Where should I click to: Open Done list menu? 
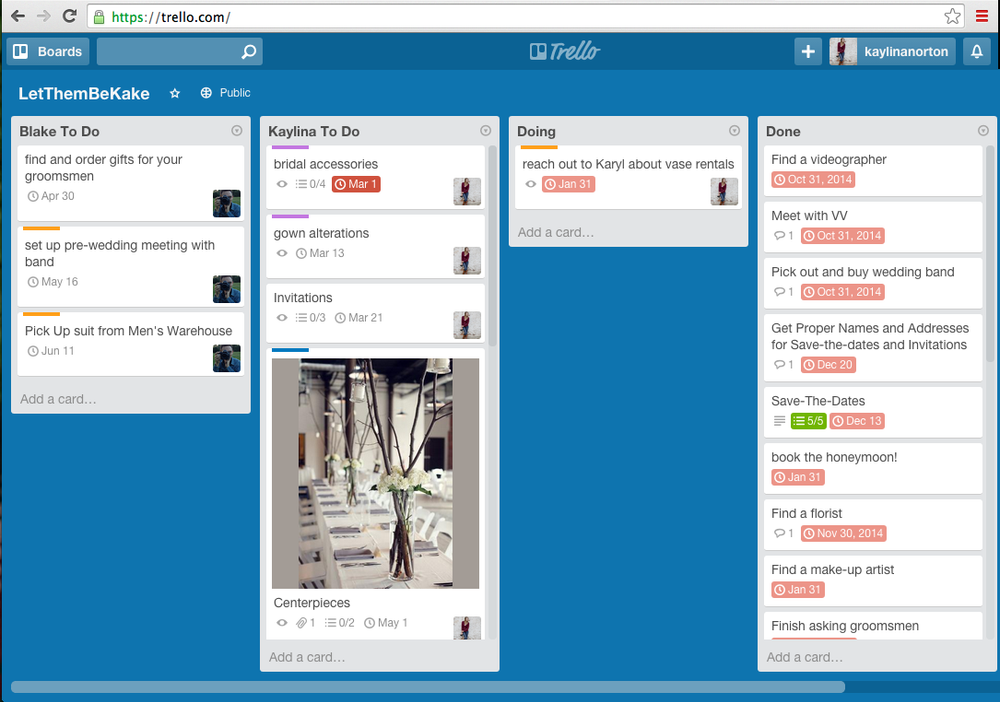pos(983,131)
